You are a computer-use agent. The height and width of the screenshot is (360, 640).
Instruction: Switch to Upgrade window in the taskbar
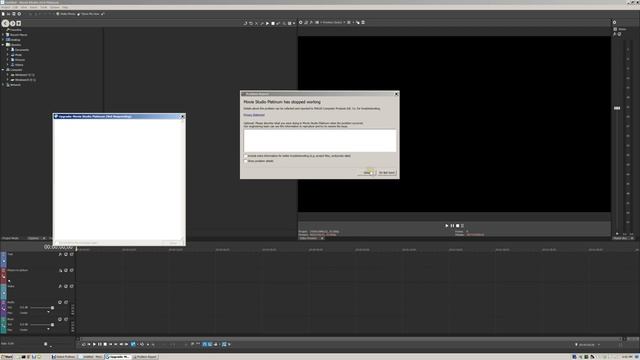[118, 357]
